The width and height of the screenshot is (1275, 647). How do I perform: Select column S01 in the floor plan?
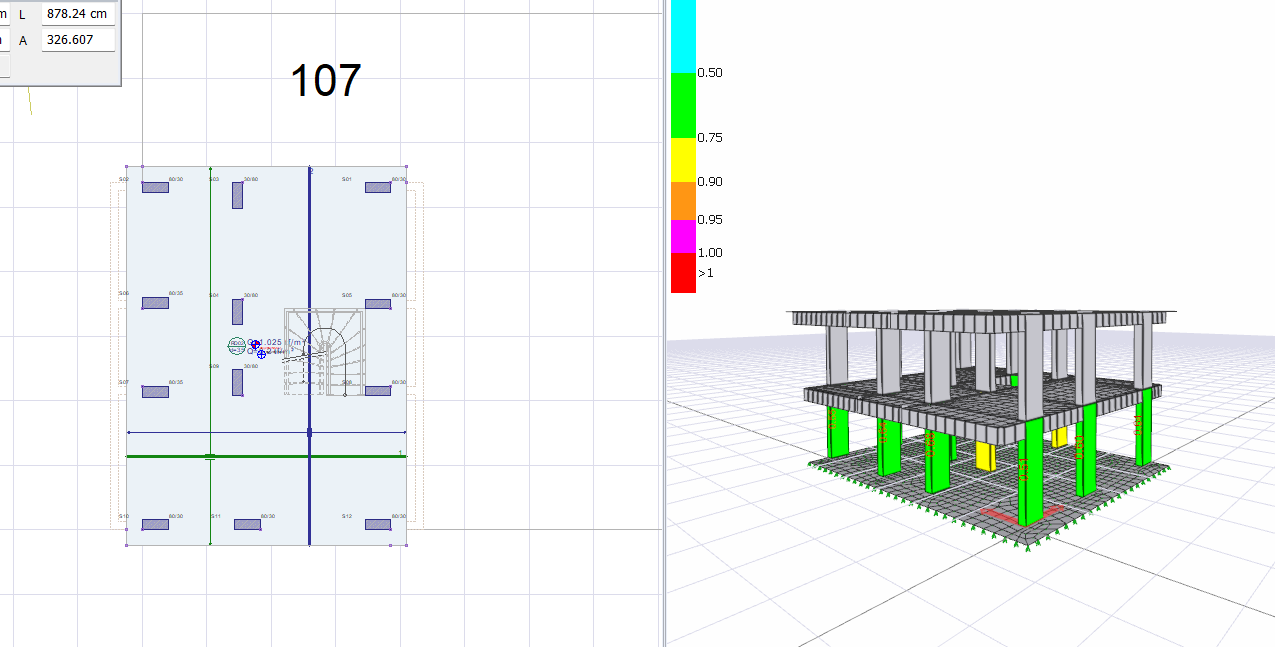click(x=378, y=187)
